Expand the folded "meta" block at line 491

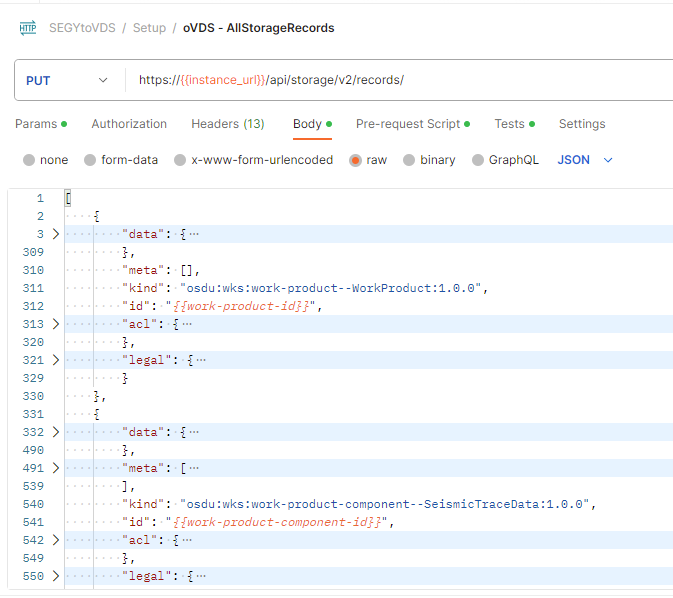(x=56, y=468)
